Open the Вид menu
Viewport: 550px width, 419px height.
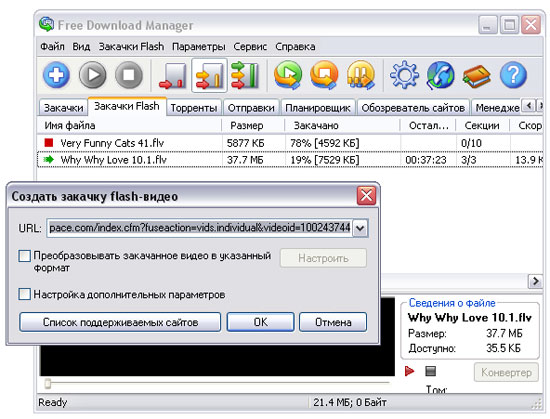click(81, 46)
